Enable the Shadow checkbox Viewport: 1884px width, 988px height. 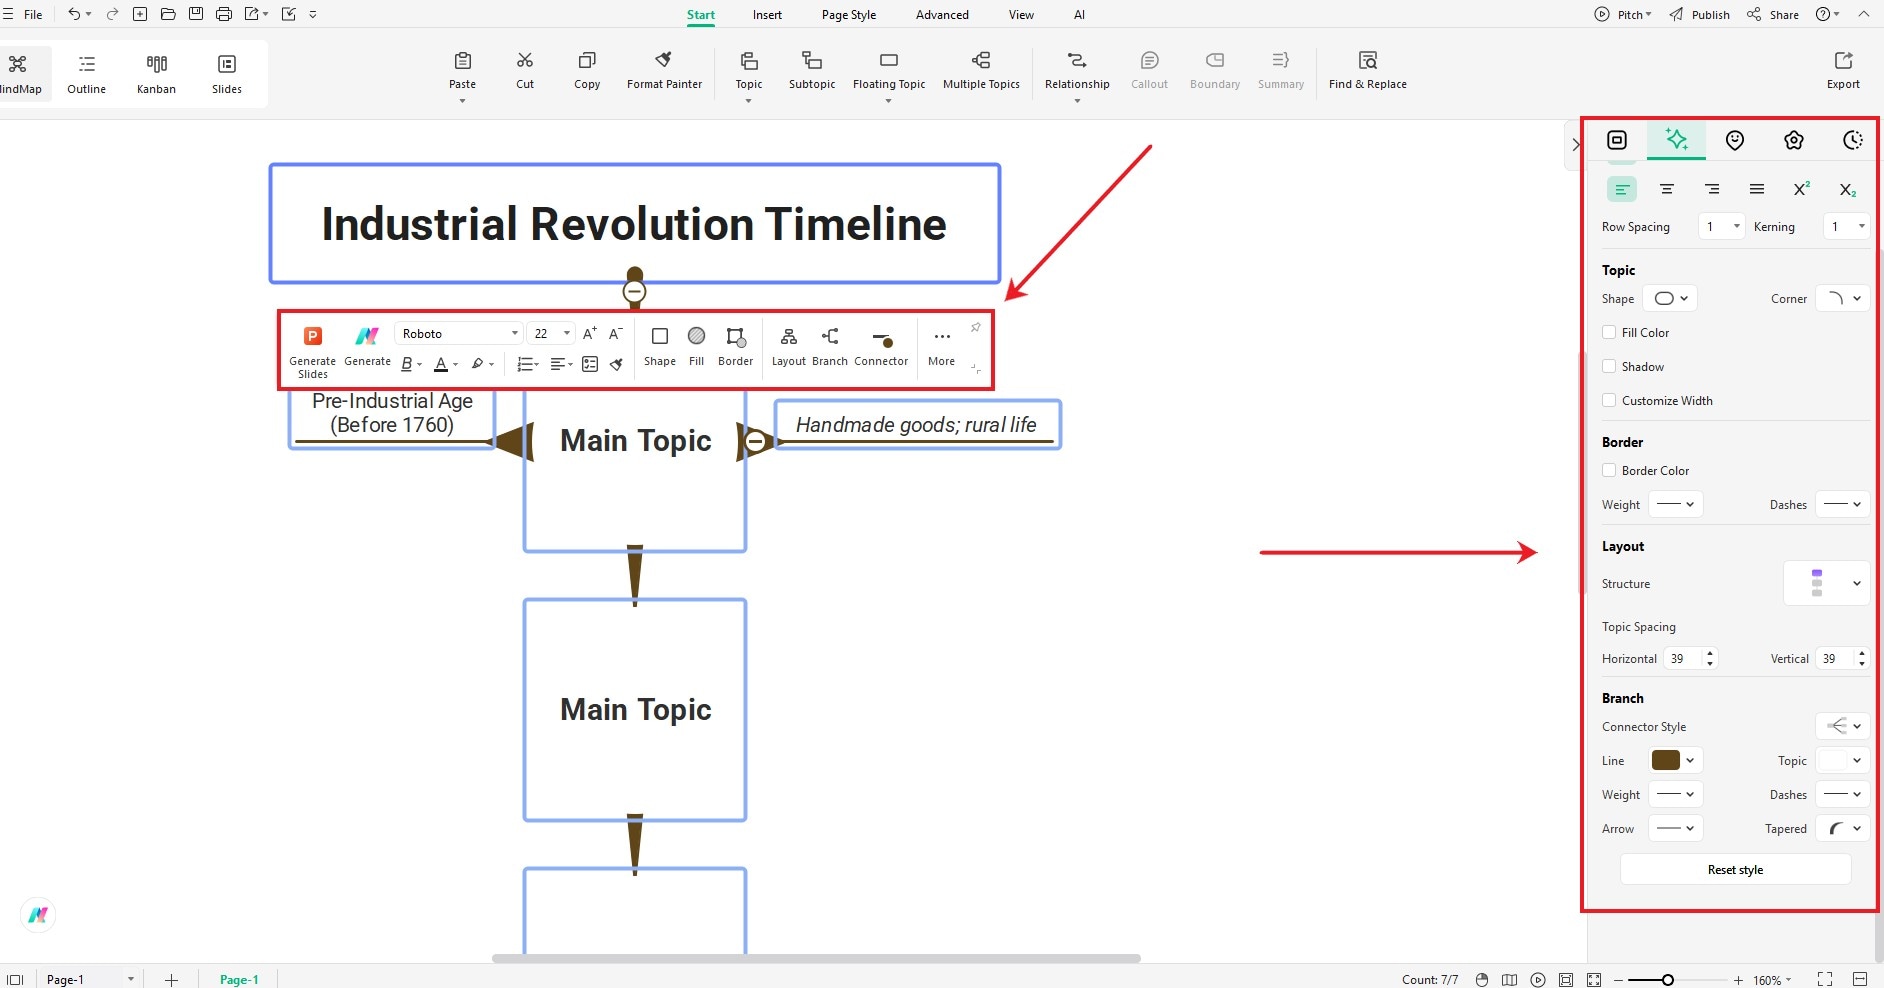[x=1609, y=366]
